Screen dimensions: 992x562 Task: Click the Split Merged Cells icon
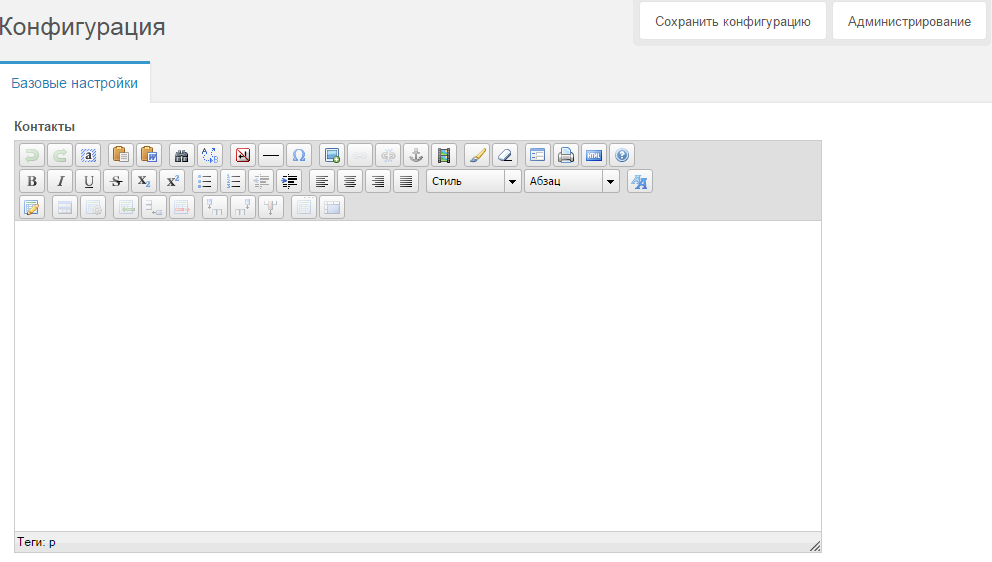pyautogui.click(x=304, y=208)
